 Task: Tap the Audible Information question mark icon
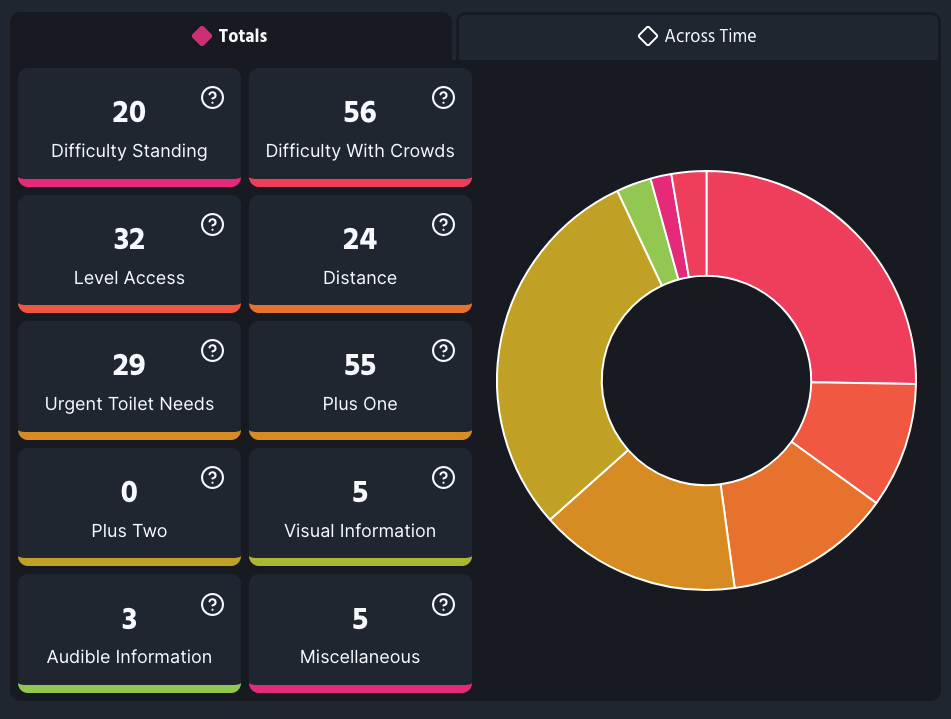pyautogui.click(x=212, y=604)
